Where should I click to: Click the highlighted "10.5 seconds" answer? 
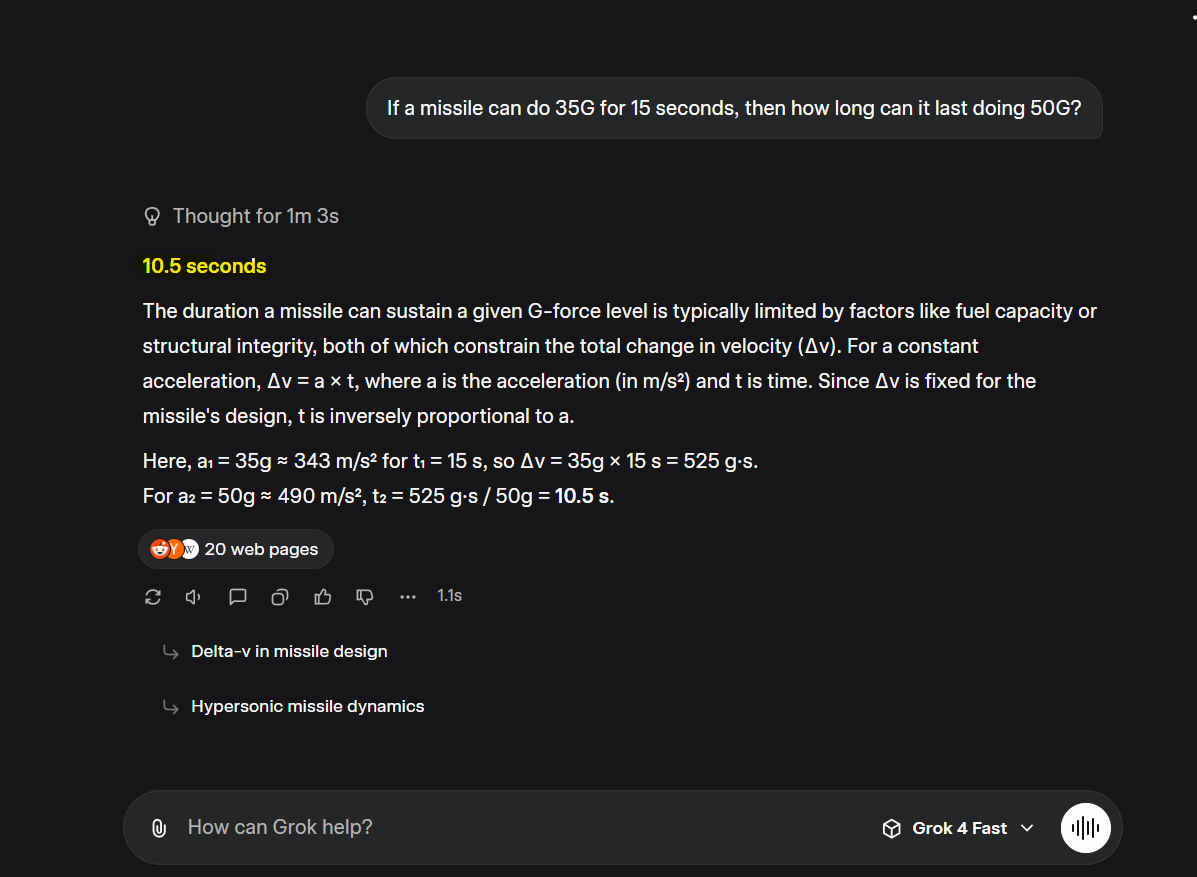[x=204, y=266]
